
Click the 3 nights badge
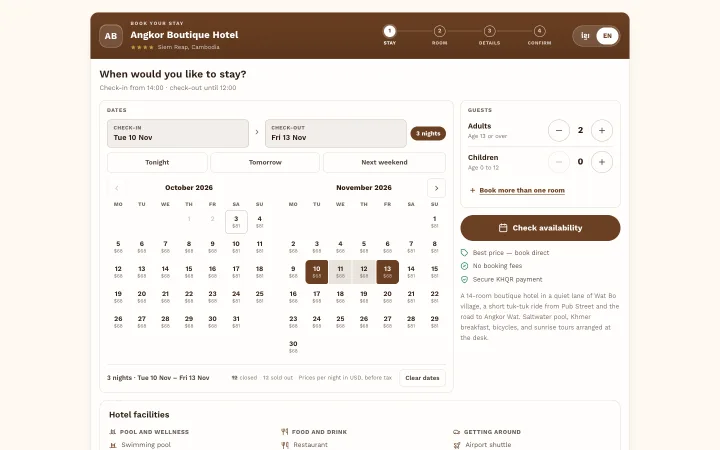point(428,134)
